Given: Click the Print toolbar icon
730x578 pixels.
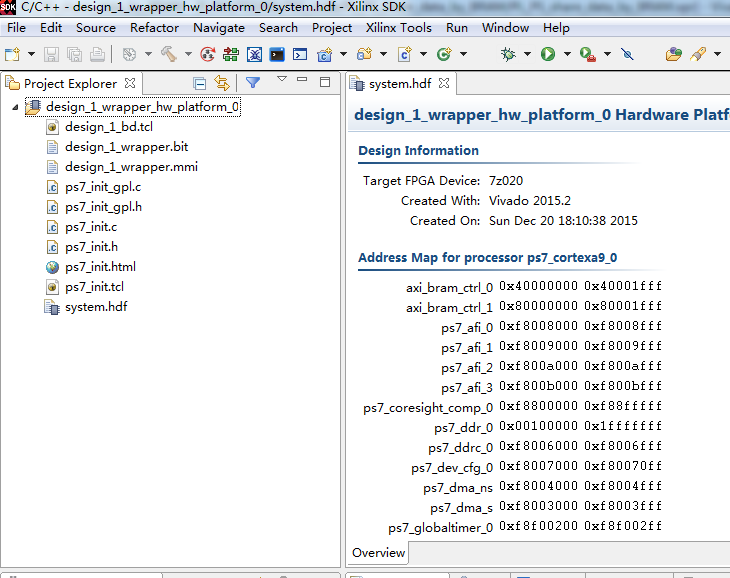Looking at the screenshot, I should 97,54.
